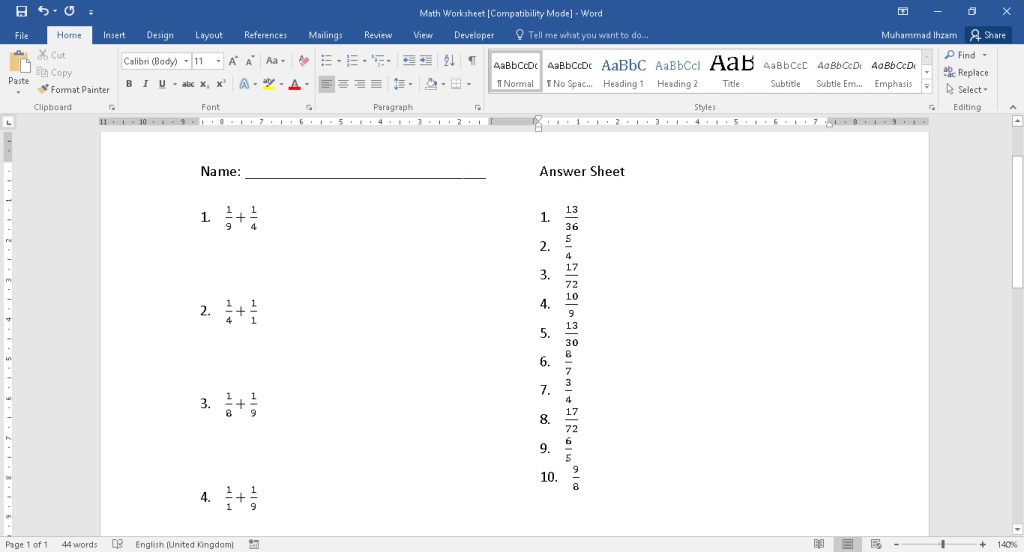The width and height of the screenshot is (1024, 552).
Task: Click the Redo/Repeat icon
Action: tap(69, 11)
